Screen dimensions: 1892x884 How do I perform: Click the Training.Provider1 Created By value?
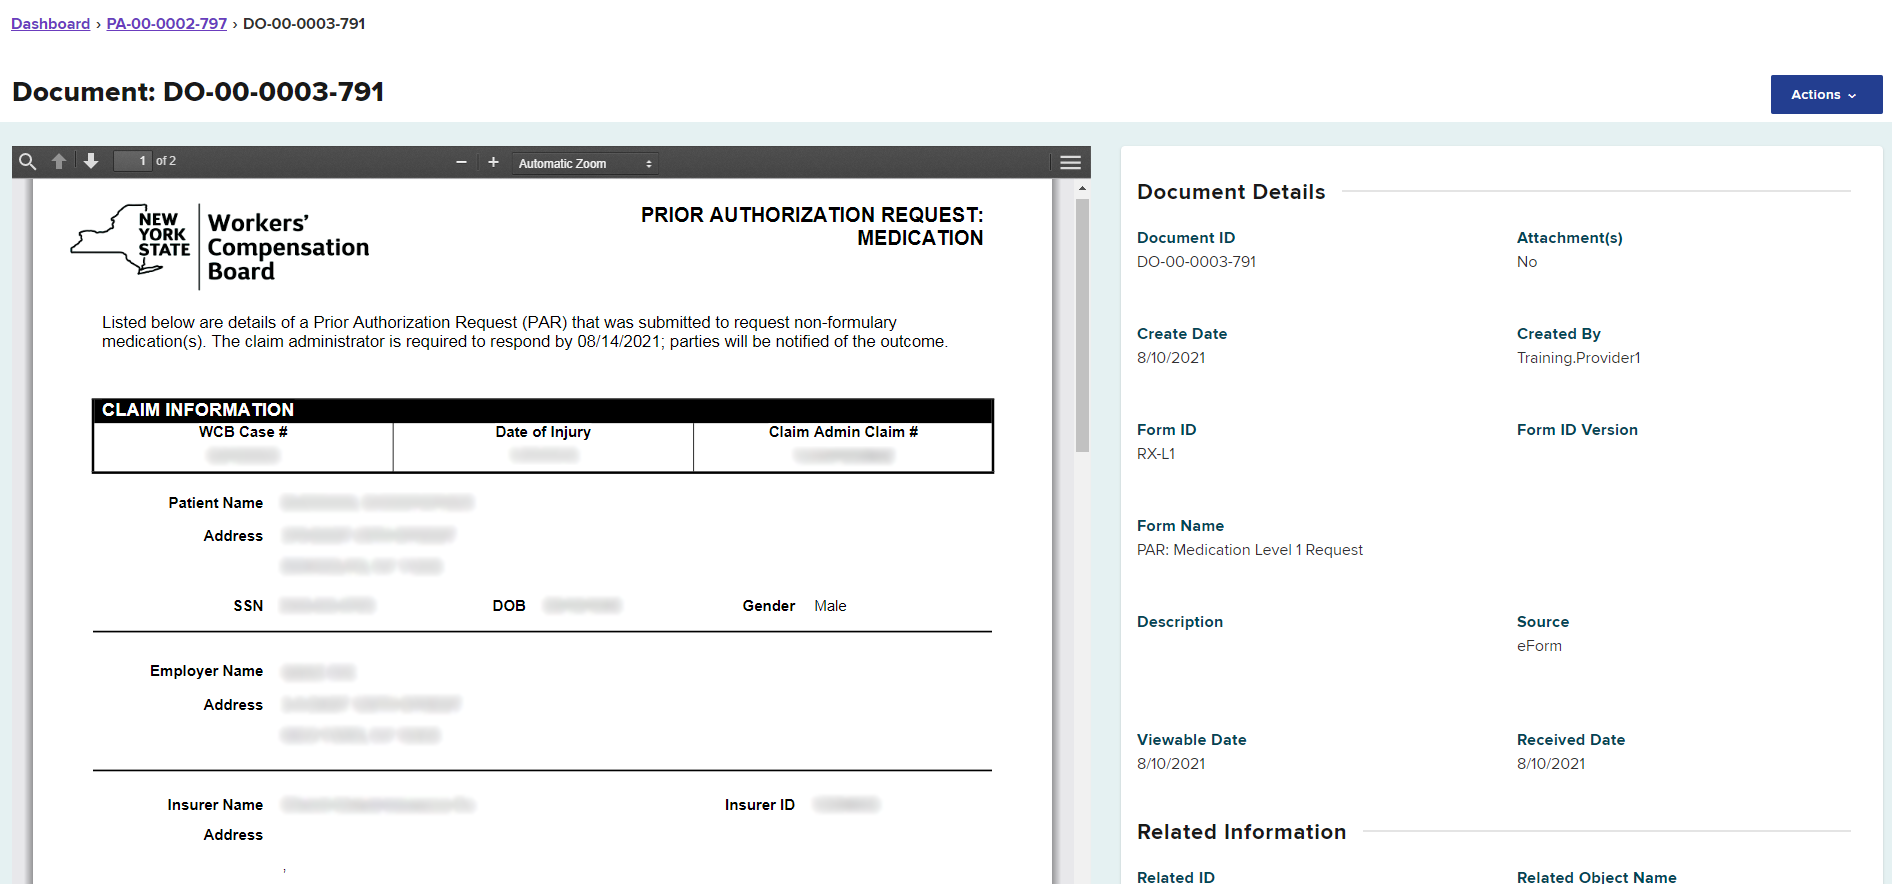point(1578,358)
